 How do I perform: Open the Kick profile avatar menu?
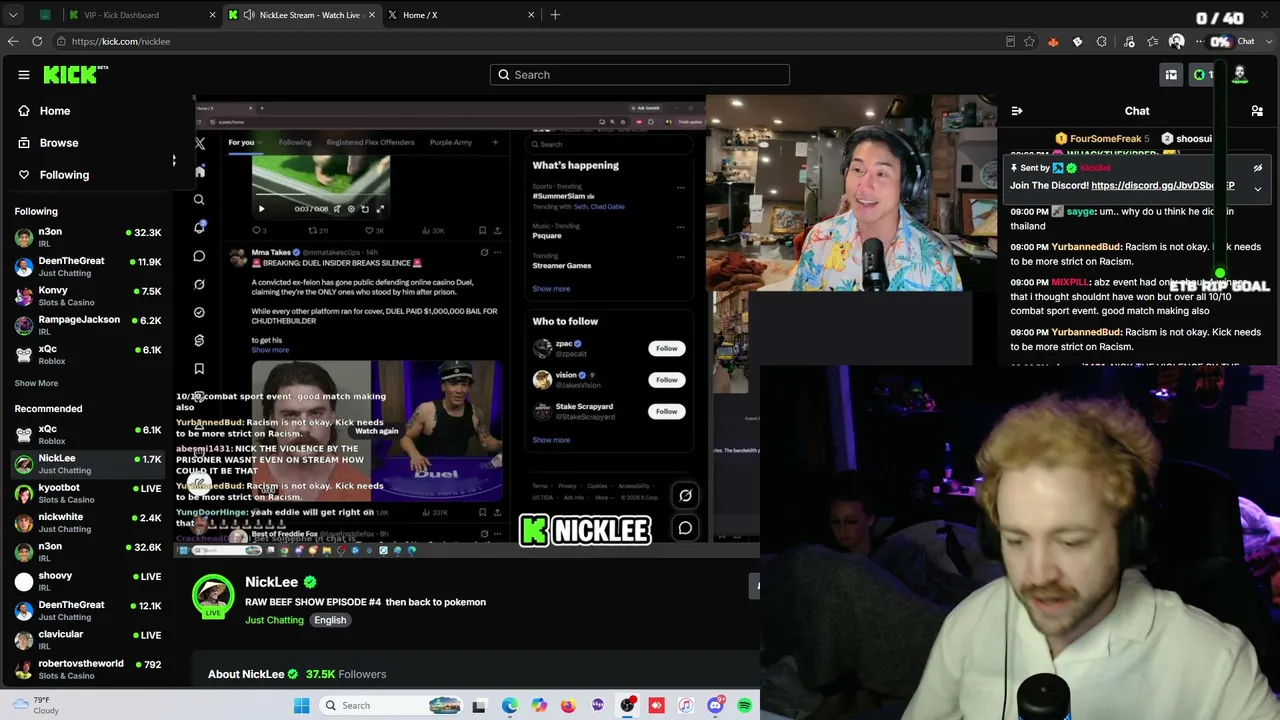tap(1240, 74)
